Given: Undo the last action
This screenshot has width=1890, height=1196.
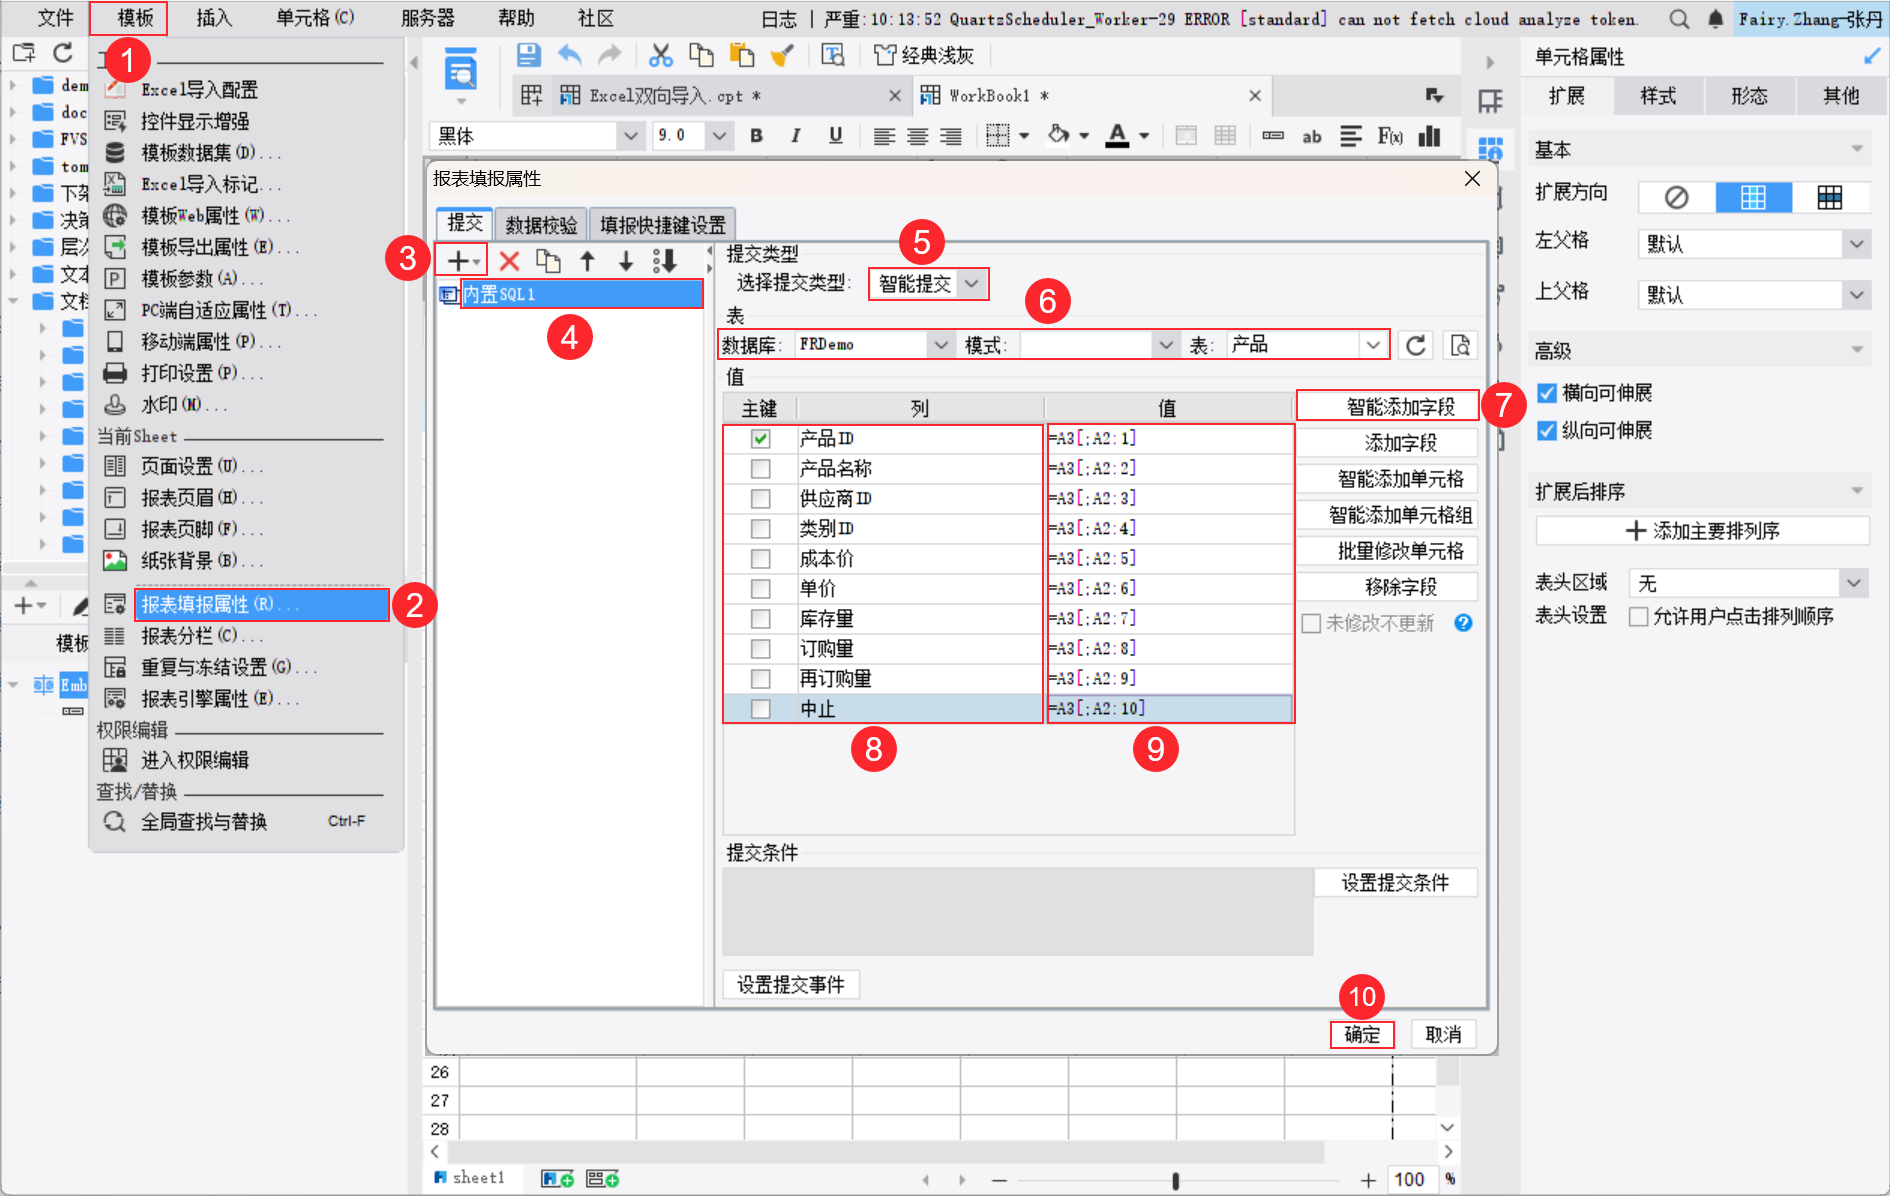Looking at the screenshot, I should [570, 56].
